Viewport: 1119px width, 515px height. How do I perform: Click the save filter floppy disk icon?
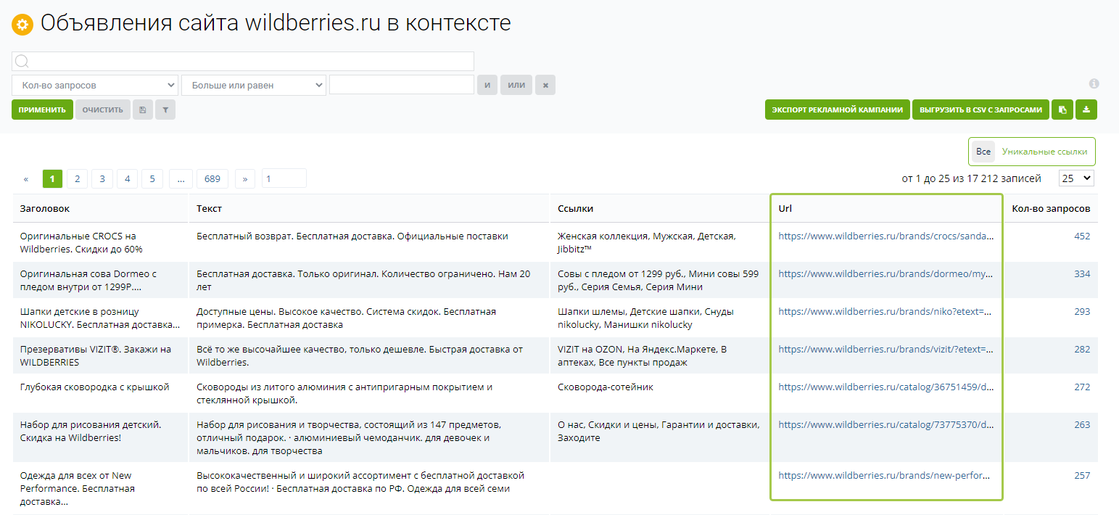[x=143, y=110]
